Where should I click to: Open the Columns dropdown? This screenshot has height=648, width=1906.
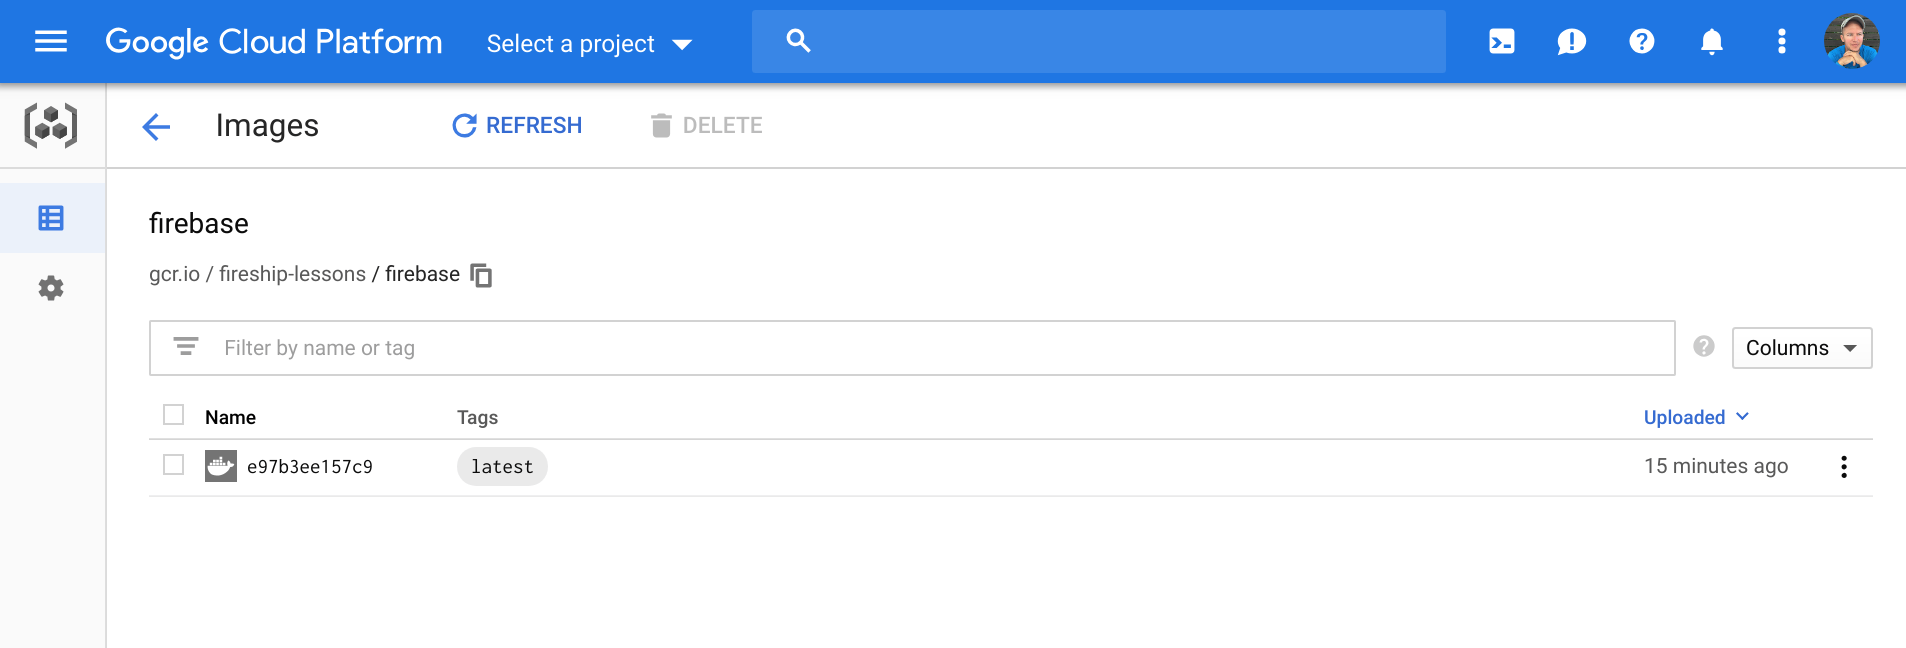click(1801, 348)
